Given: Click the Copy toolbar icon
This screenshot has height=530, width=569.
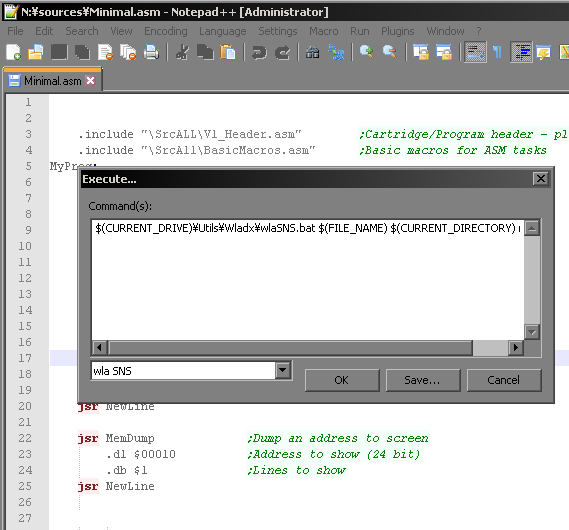Looking at the screenshot, I should tap(205, 52).
